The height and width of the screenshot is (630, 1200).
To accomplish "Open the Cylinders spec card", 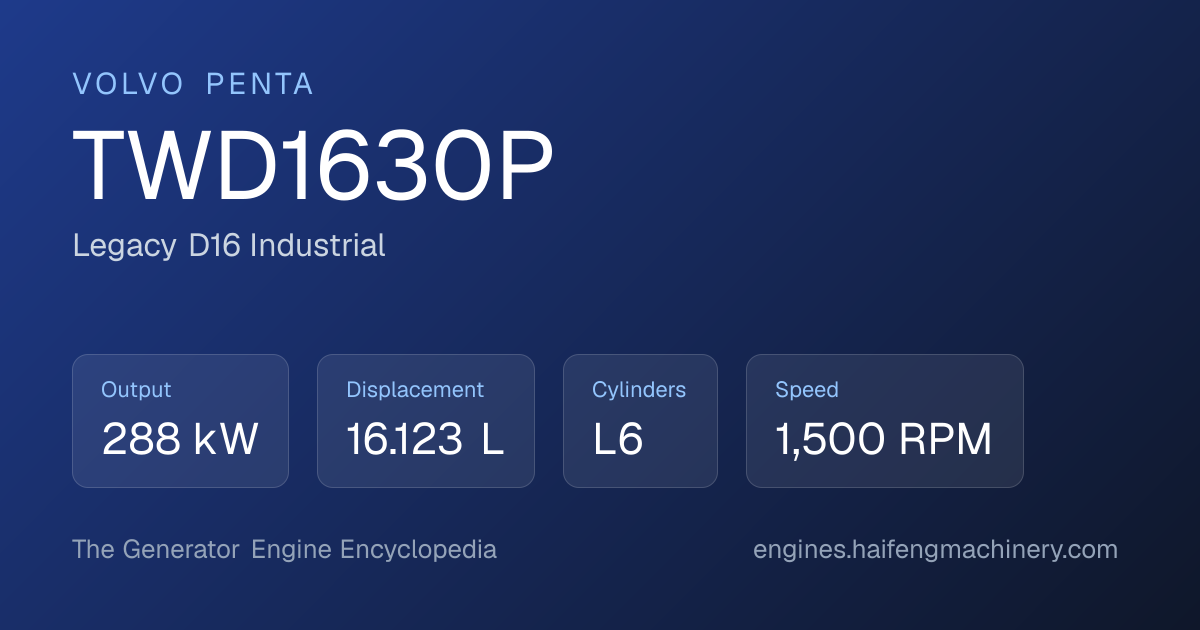I will pos(640,421).
